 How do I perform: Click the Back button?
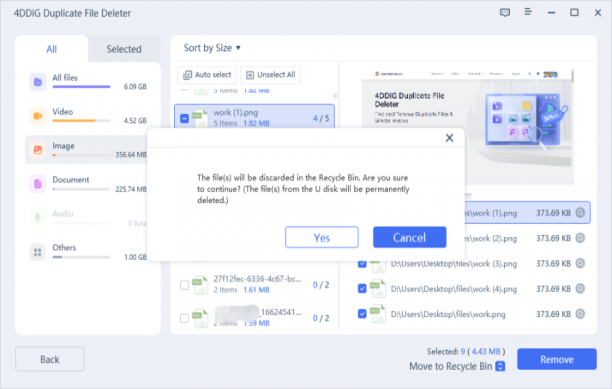(50, 359)
